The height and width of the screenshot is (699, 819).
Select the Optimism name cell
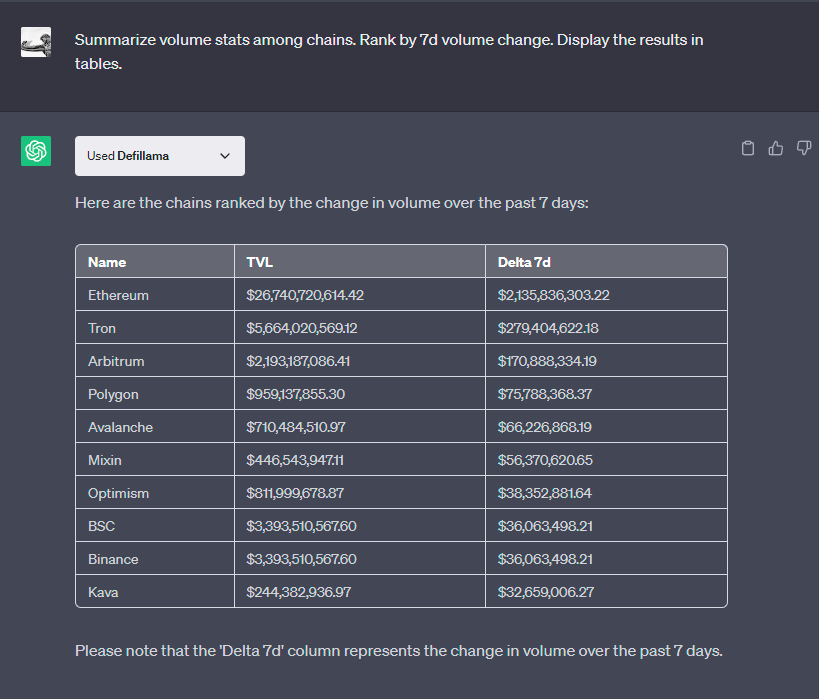coord(155,493)
